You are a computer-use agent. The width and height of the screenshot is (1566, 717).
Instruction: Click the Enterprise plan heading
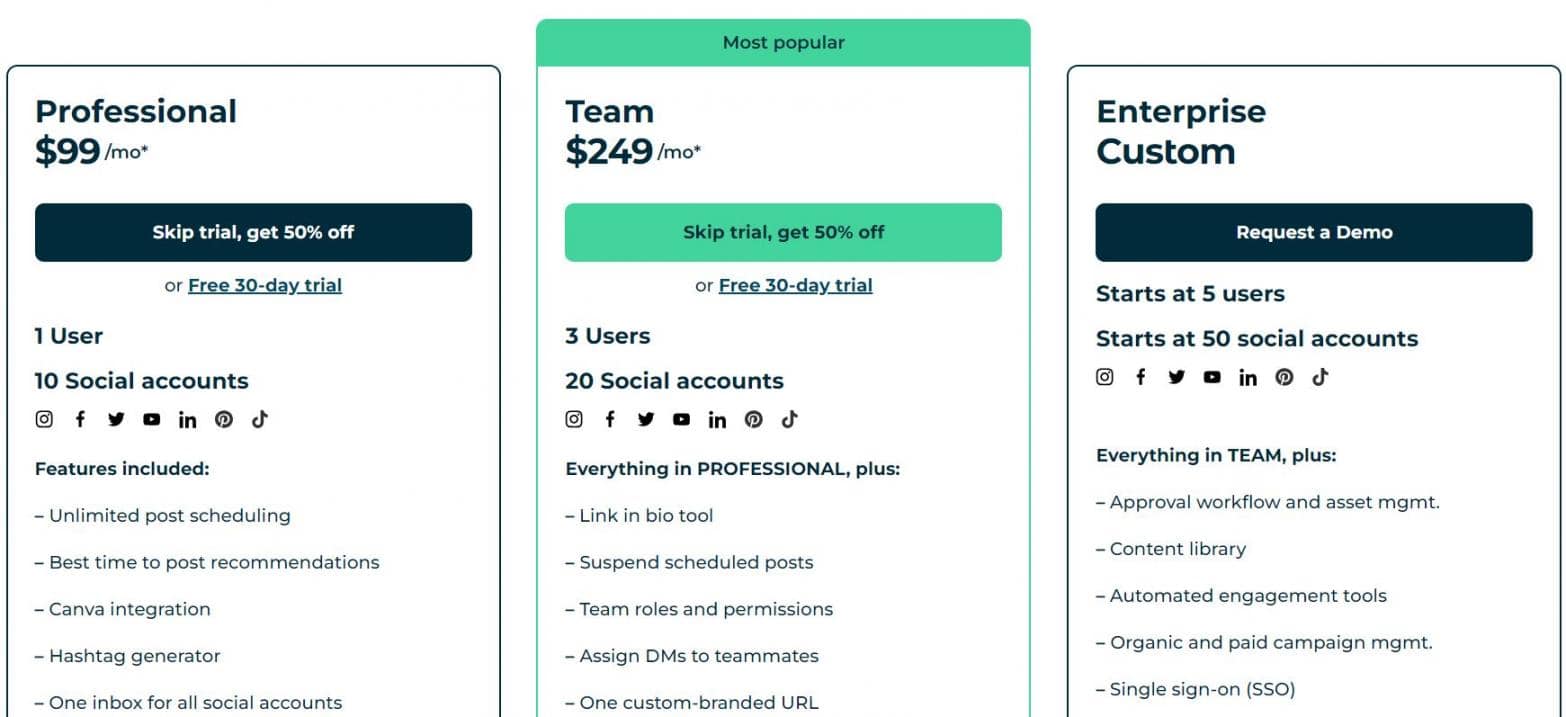tap(1181, 111)
